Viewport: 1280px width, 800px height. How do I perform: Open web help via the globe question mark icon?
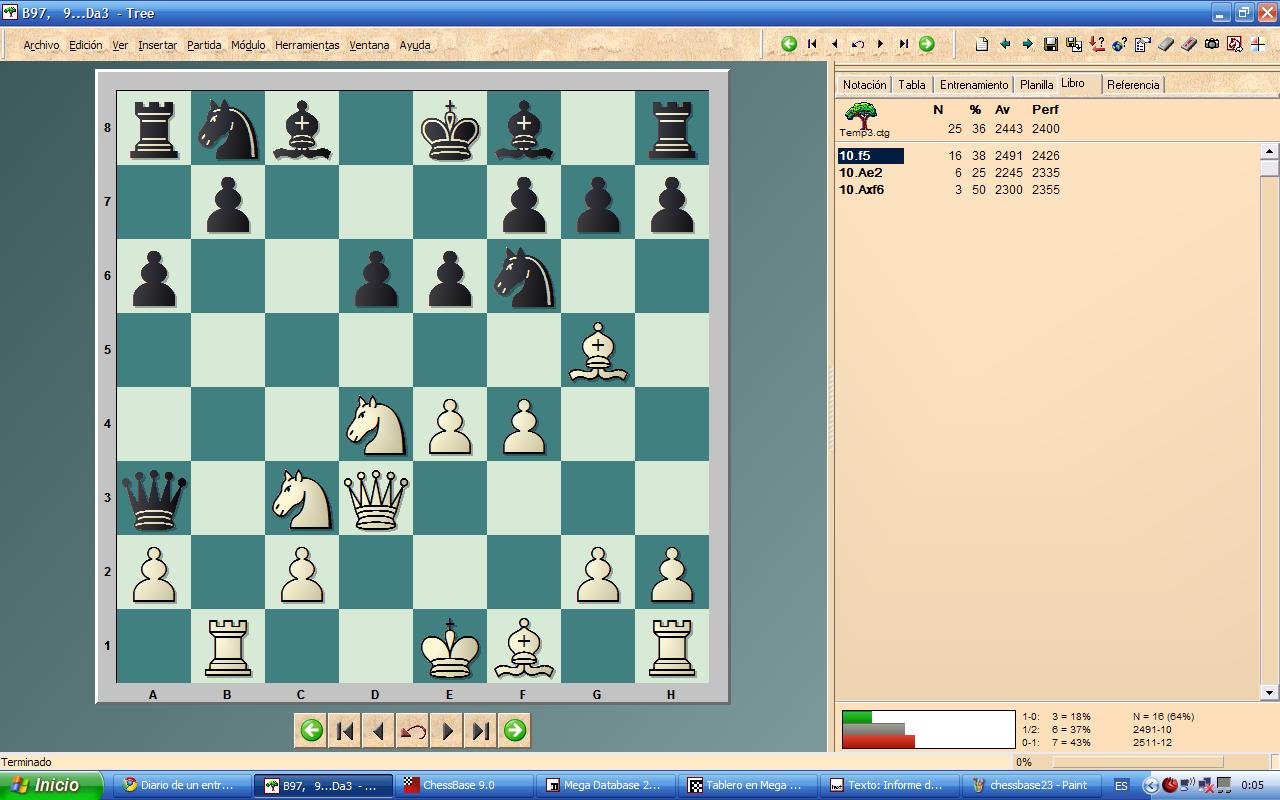tap(1120, 44)
